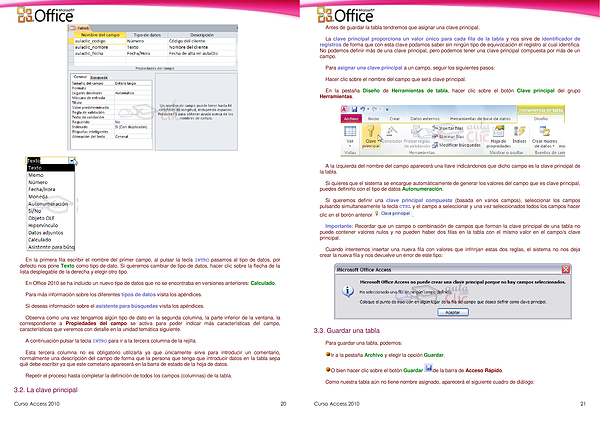This screenshot has width=600, height=424.
Task: Open the Datos externos ribbon tab
Action: pos(425,119)
